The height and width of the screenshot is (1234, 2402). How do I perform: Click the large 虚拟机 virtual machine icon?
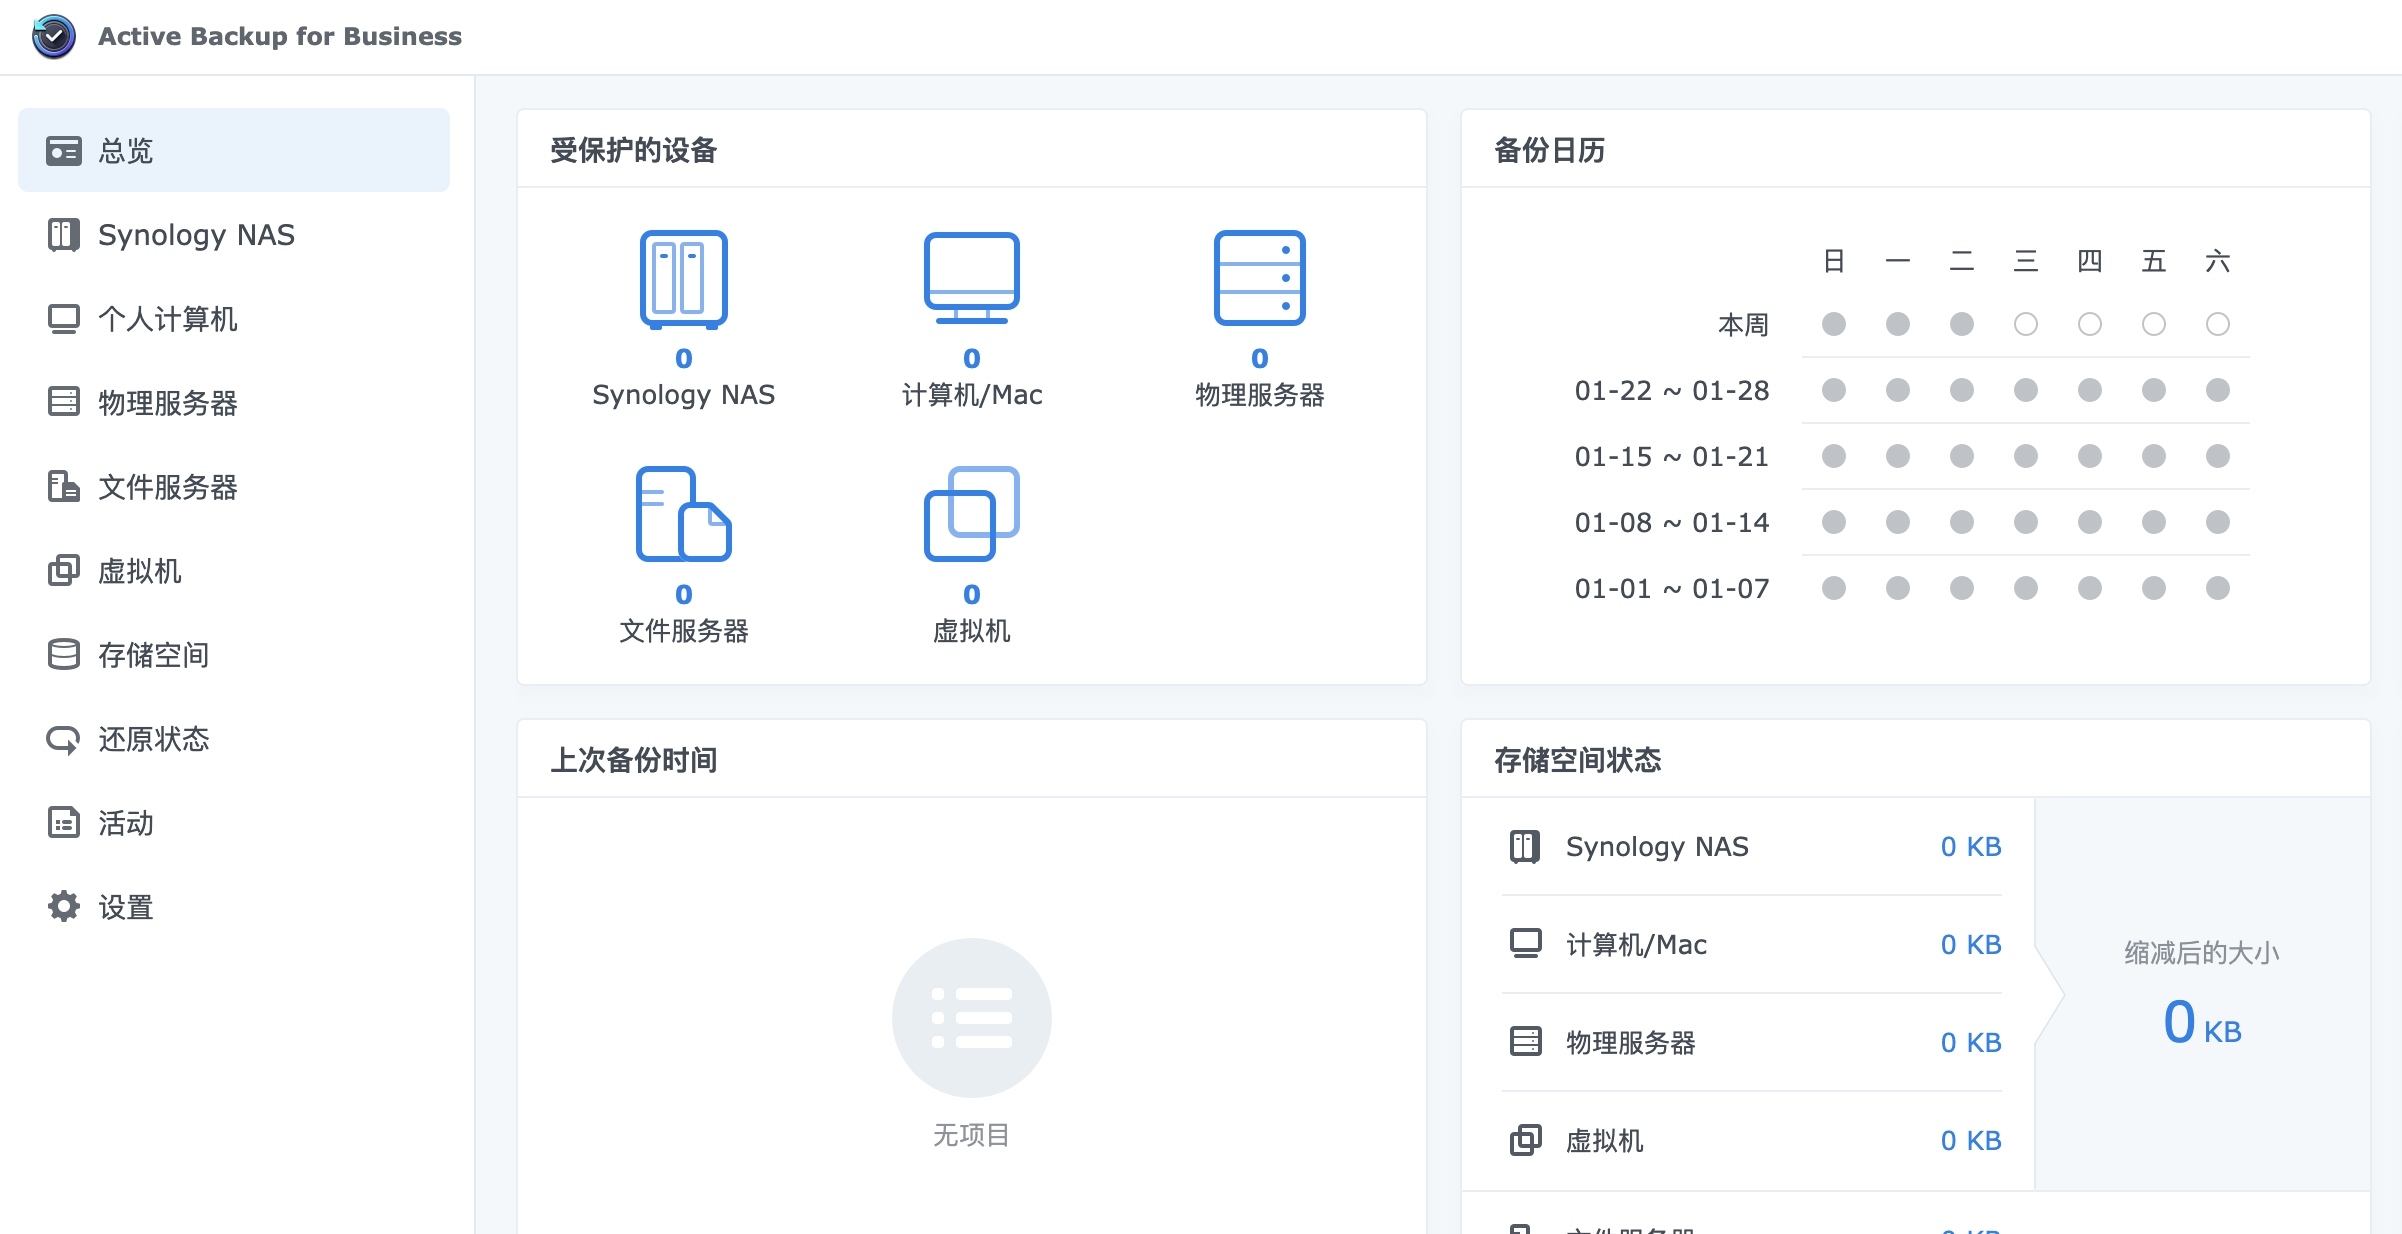point(972,514)
